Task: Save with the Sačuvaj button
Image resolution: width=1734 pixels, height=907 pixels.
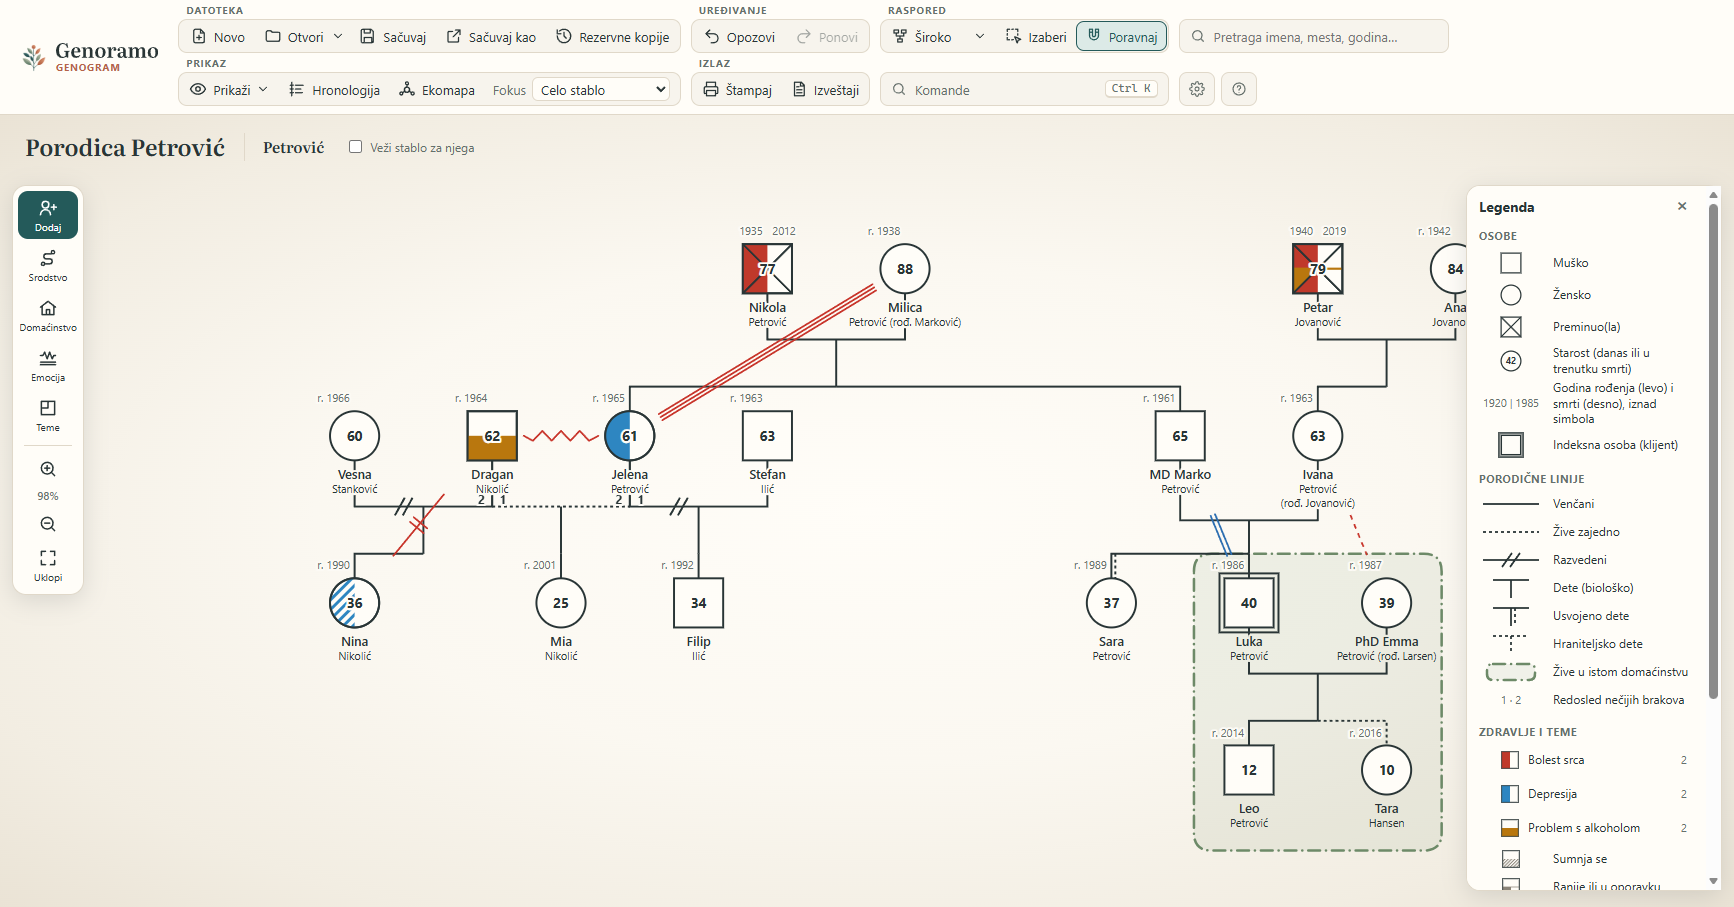Action: point(393,37)
